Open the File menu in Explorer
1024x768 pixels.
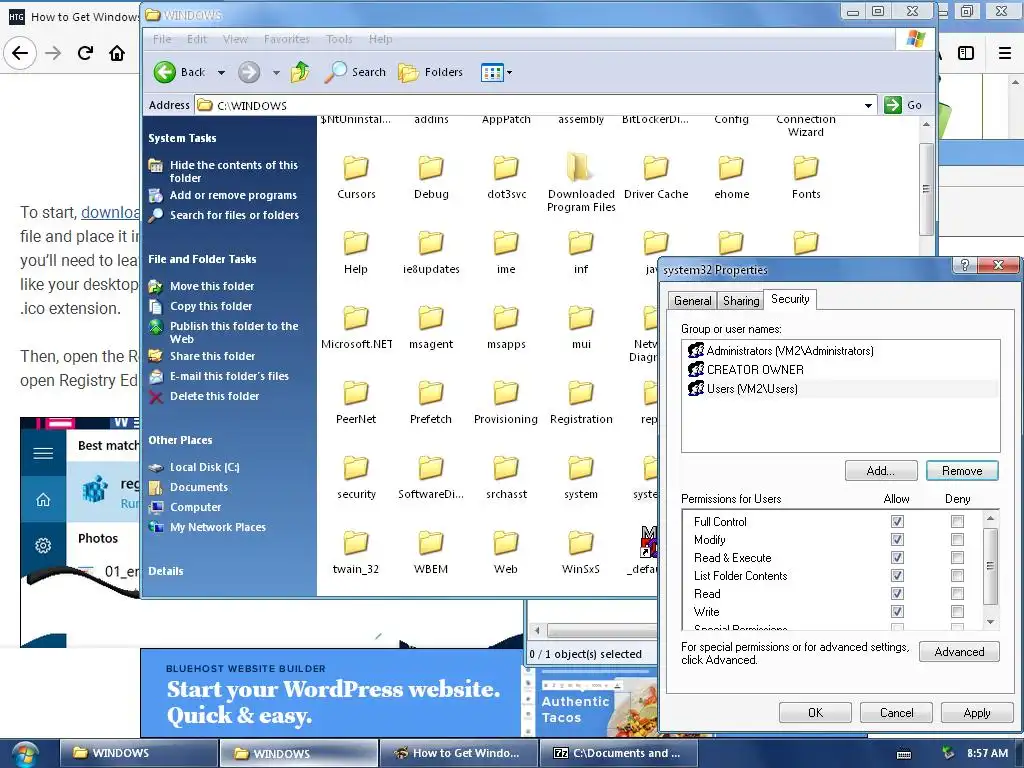162,39
